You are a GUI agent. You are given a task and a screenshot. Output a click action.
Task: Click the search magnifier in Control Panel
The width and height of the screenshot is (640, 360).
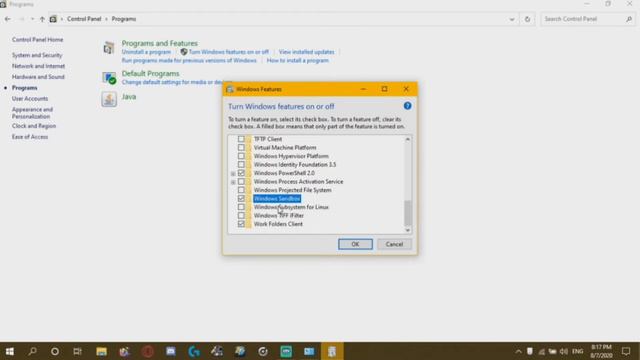click(629, 19)
